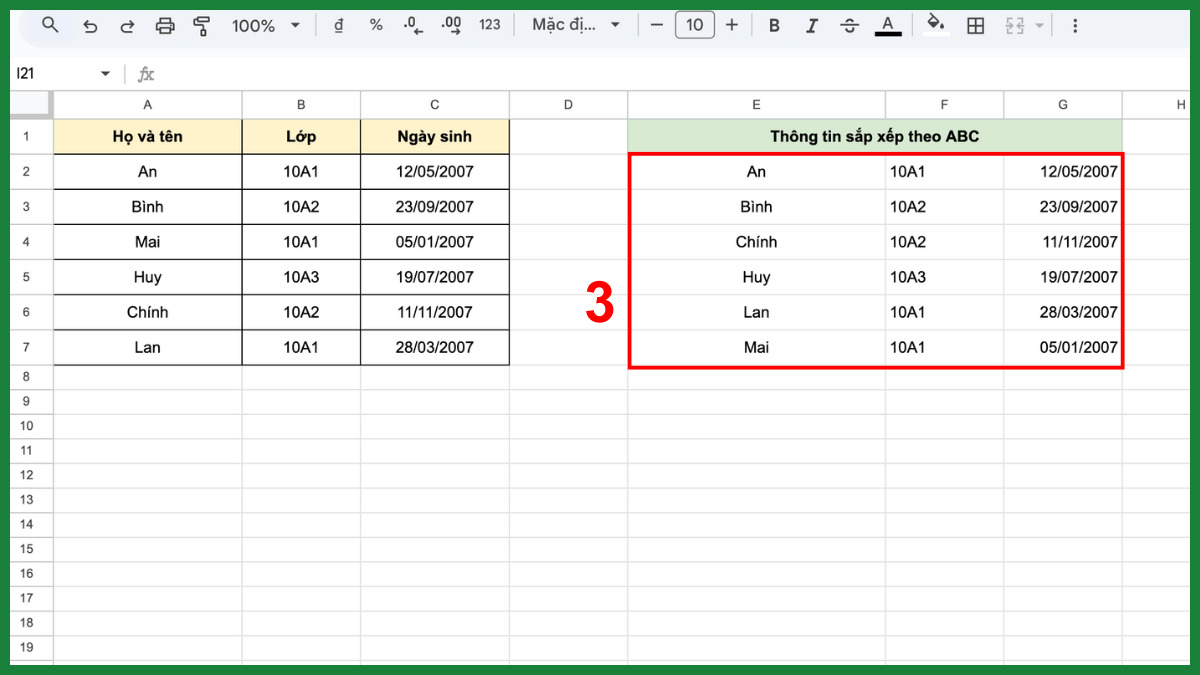Open more toolbar options
Image resolution: width=1200 pixels, height=675 pixels.
pos(1075,24)
